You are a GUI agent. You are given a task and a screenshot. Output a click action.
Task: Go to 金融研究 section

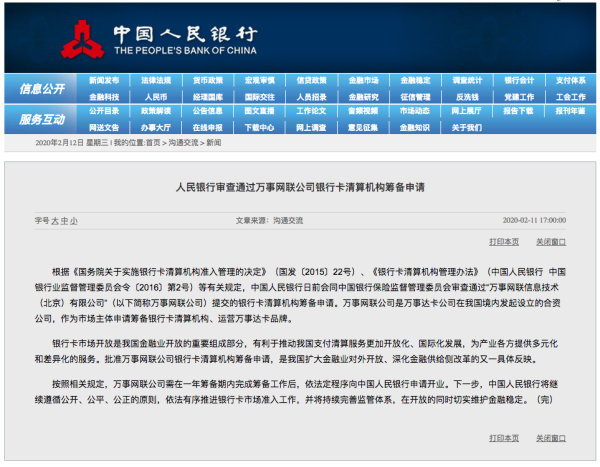(x=364, y=97)
